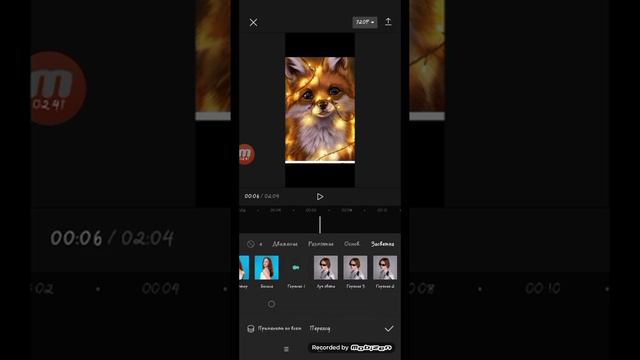Choose the fully visible blue-background woman transition thumbnail

pyautogui.click(x=267, y=268)
